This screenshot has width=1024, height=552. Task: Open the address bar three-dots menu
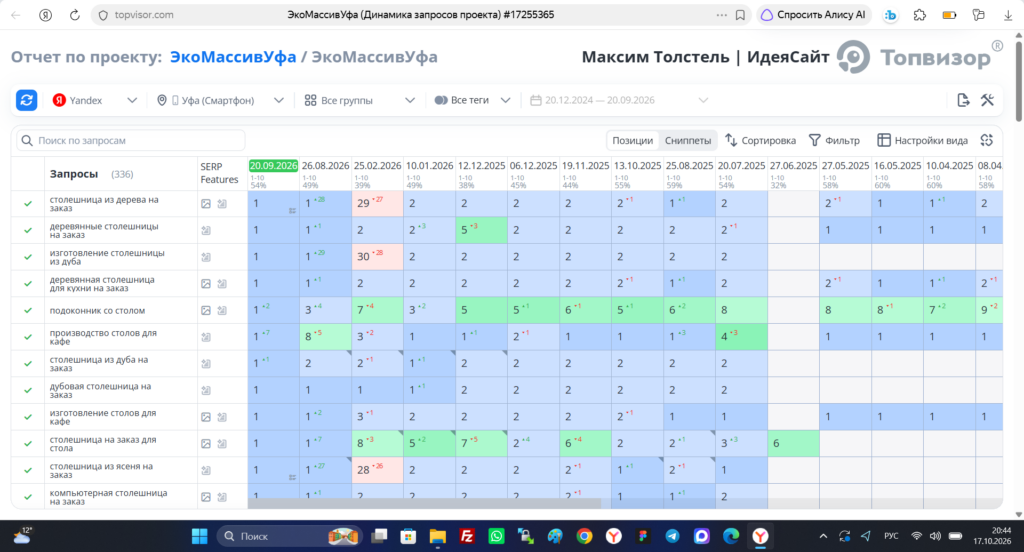[721, 14]
